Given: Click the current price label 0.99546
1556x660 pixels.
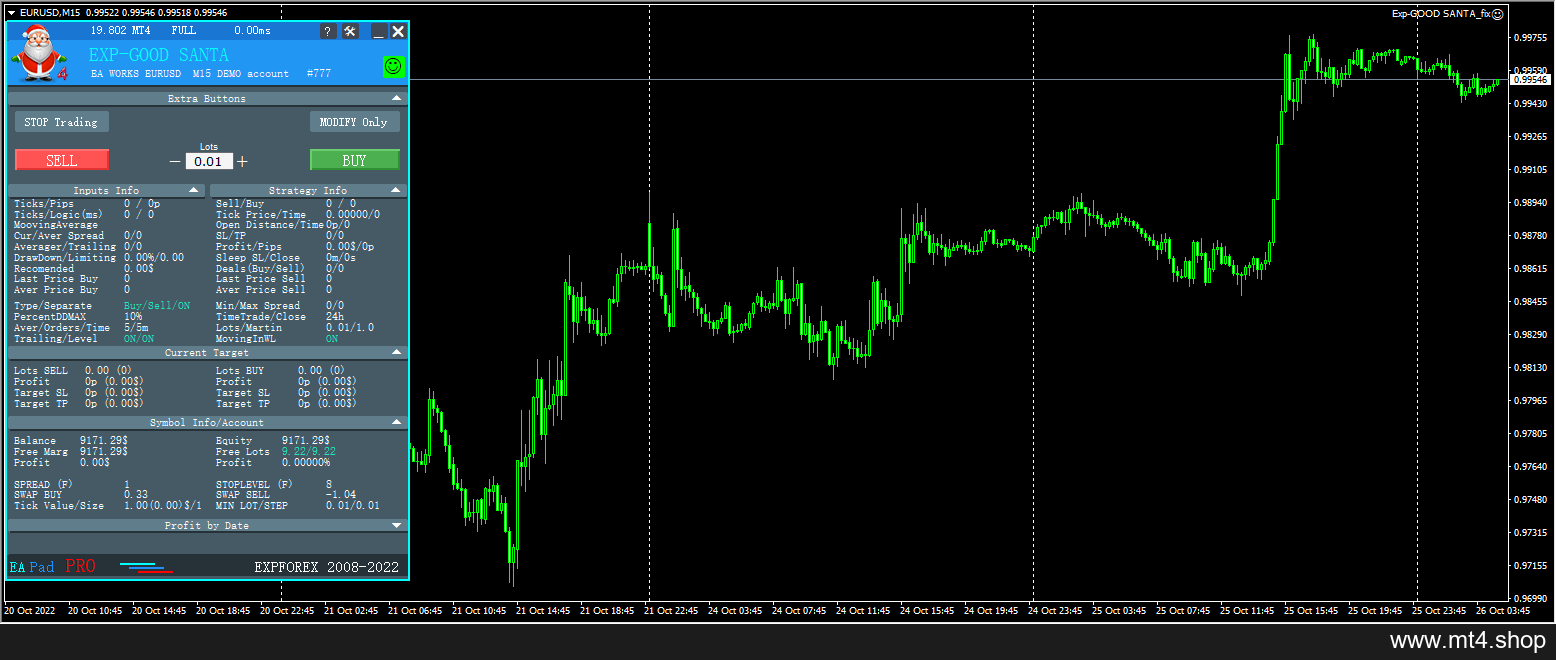Looking at the screenshot, I should tap(1530, 79).
